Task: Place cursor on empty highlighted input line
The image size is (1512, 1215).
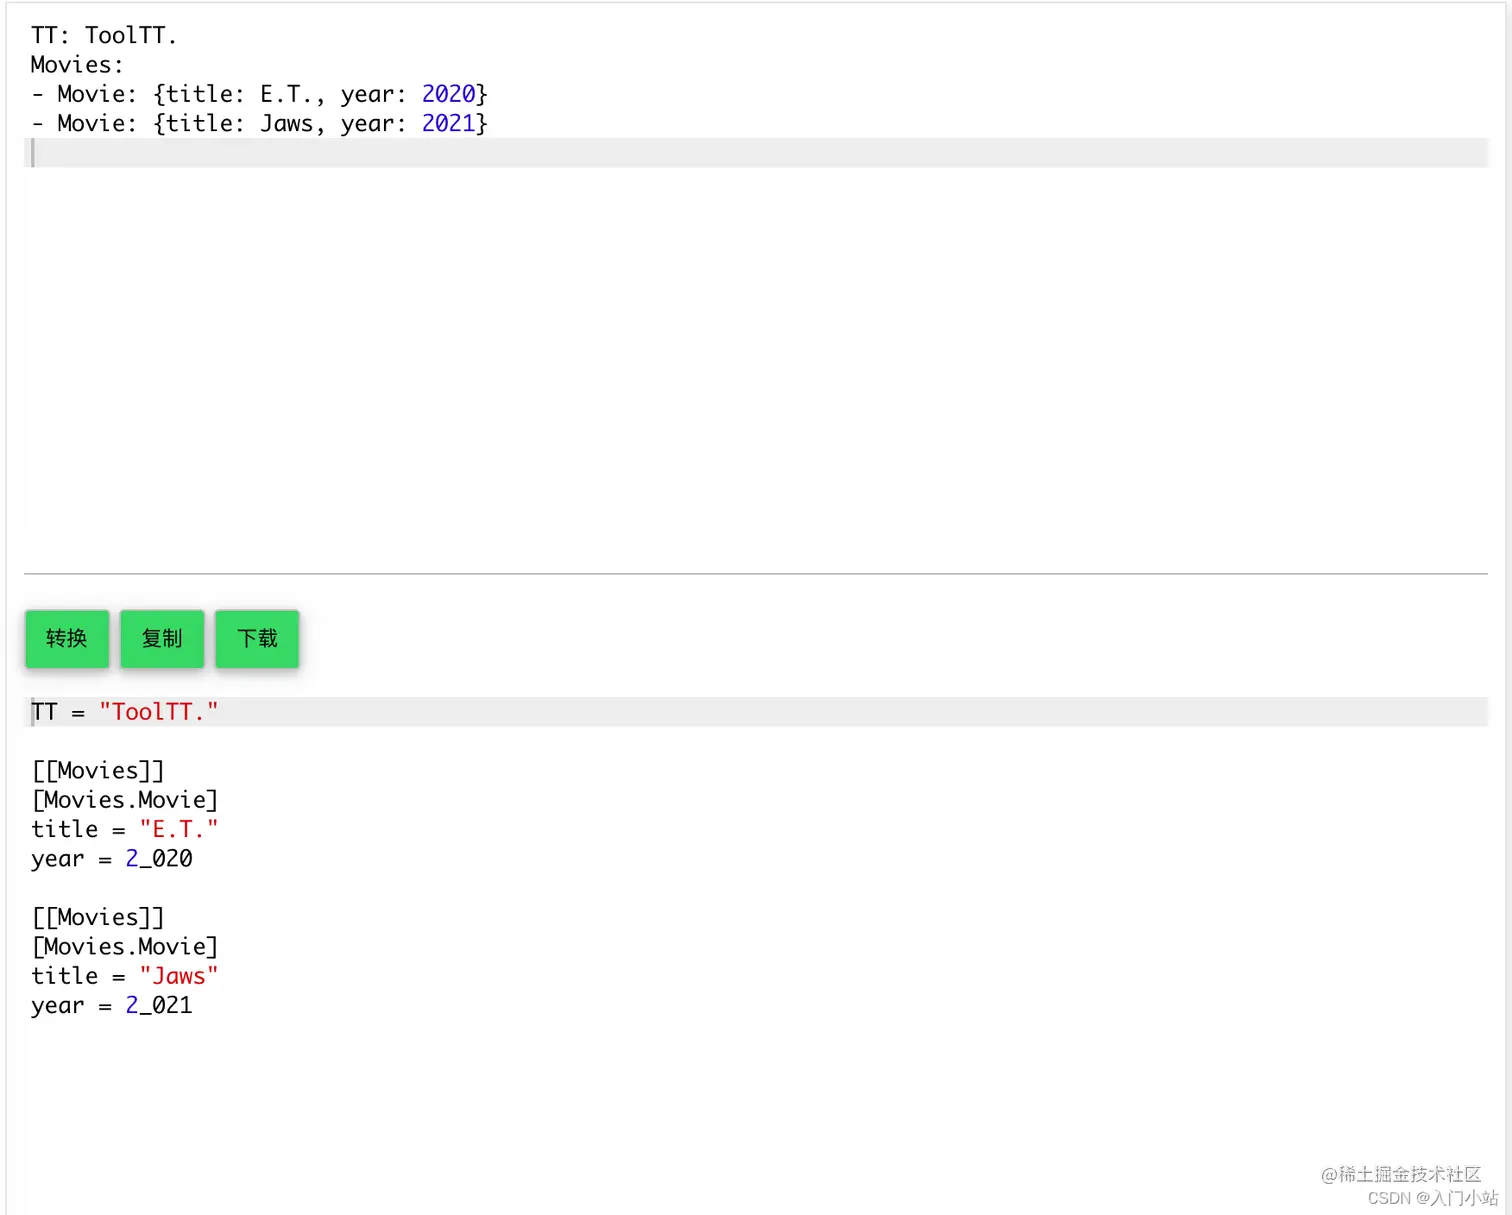Action: (x=756, y=153)
